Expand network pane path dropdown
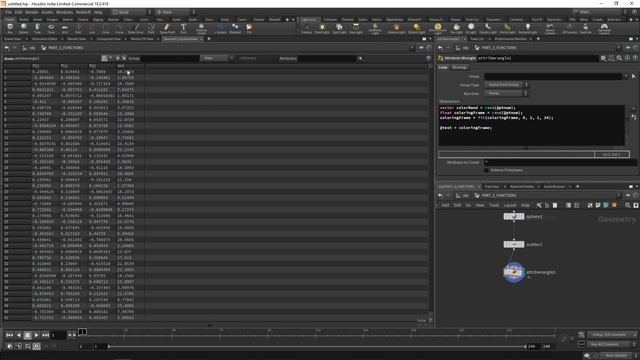 619,196
